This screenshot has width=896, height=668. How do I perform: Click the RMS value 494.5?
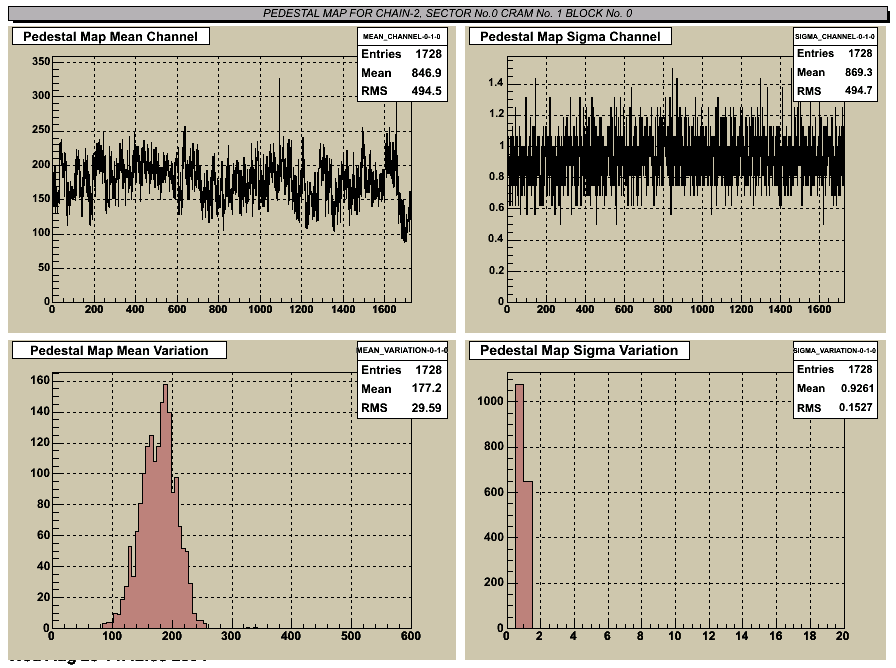[426, 91]
